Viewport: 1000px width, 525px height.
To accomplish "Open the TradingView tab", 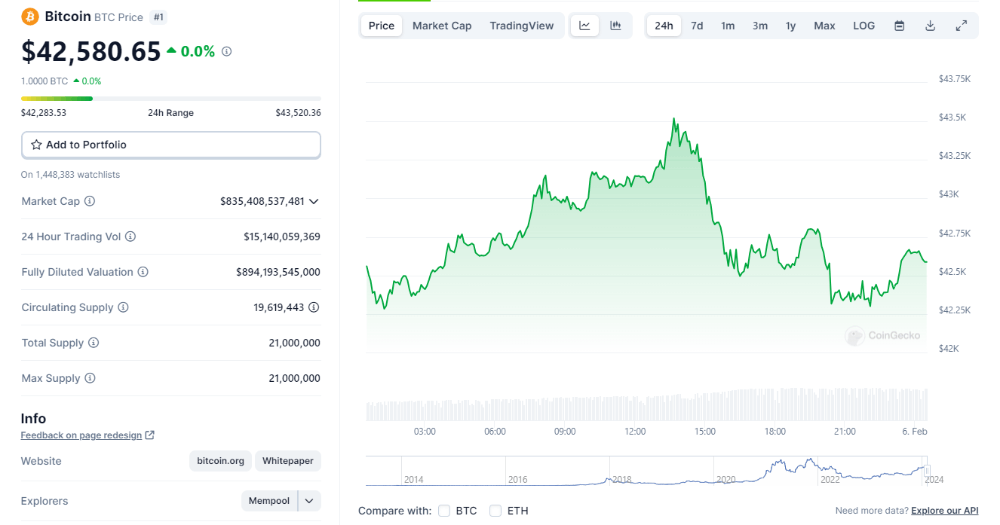I will 521,26.
